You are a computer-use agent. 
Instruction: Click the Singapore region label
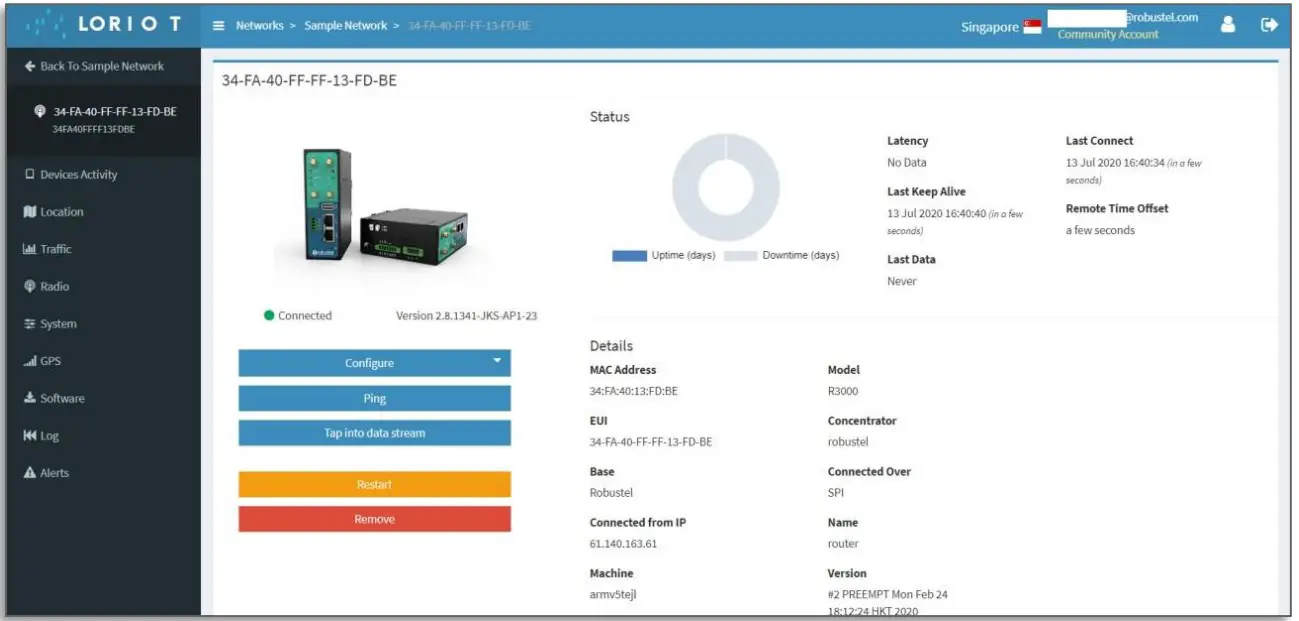(x=990, y=27)
